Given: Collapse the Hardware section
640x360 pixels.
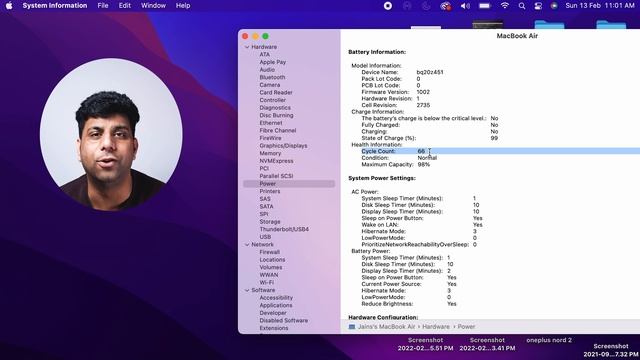Looking at the screenshot, I should [247, 47].
